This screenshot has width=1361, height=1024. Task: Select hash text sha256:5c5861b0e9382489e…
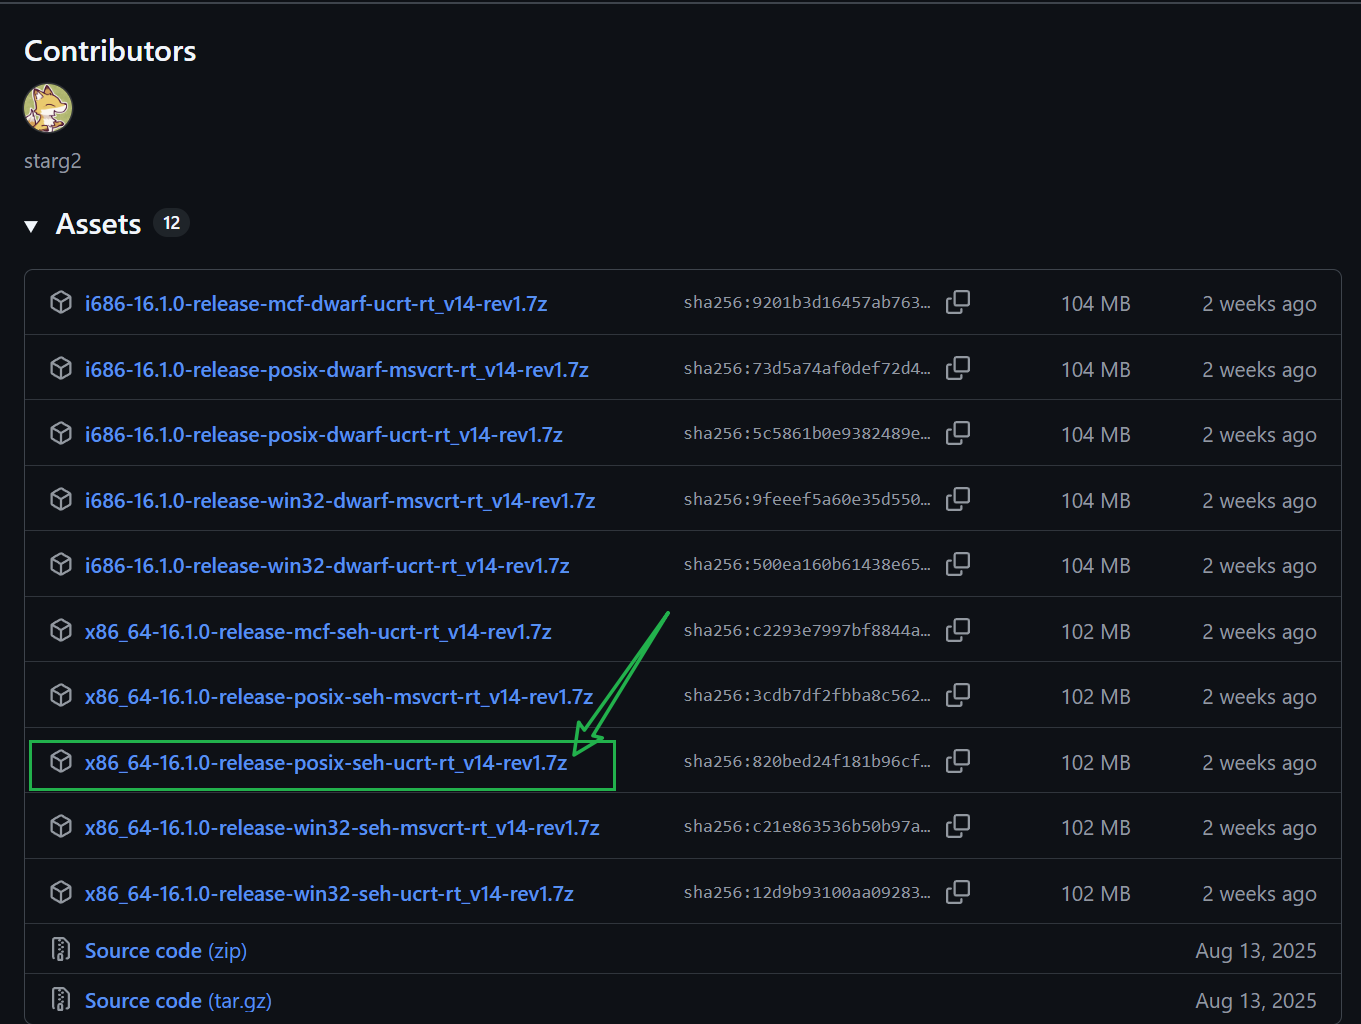point(807,434)
